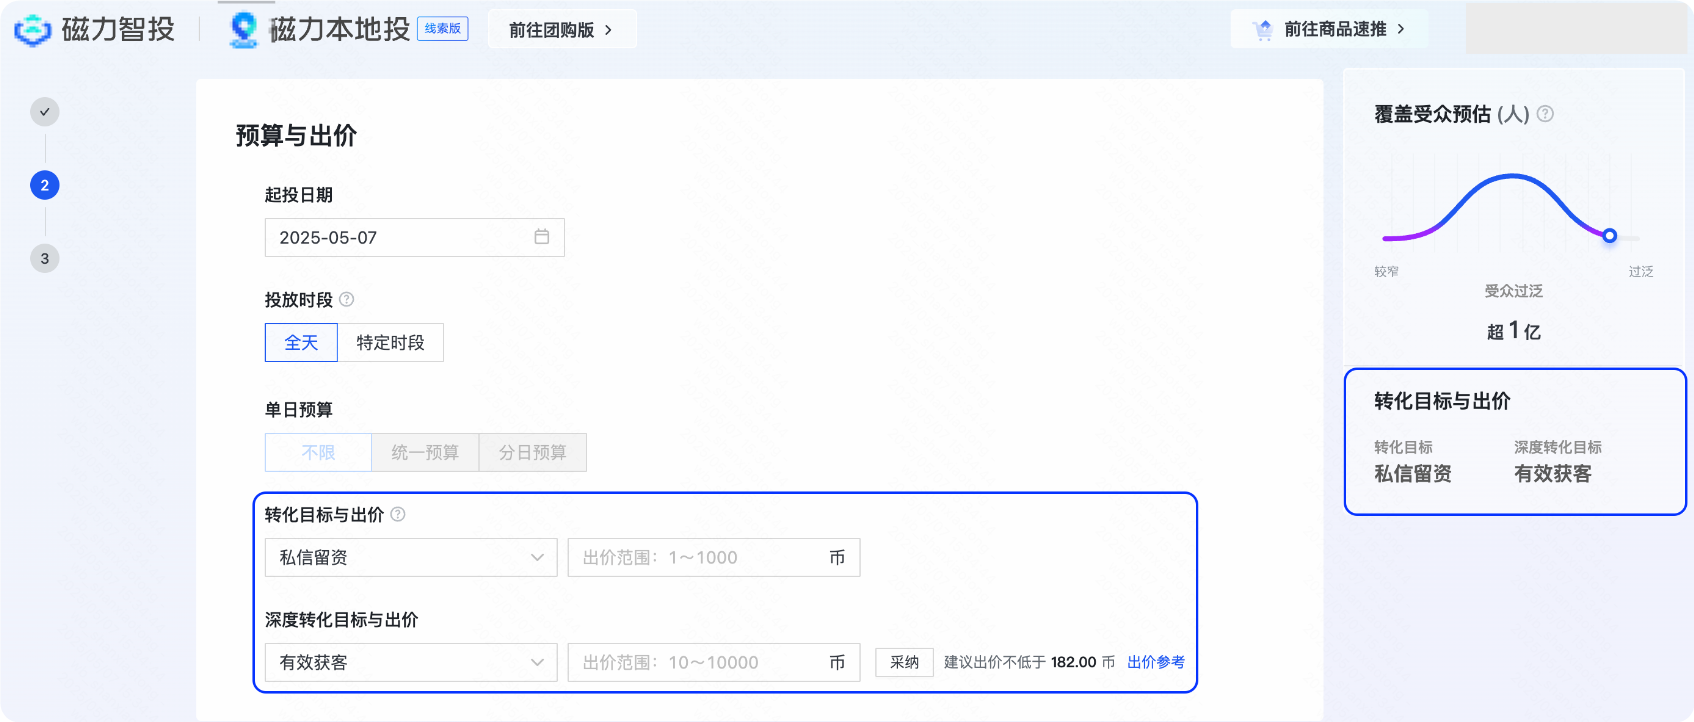The image size is (1694, 722).
Task: Click the audience curve indicator dot
Action: 1609,236
